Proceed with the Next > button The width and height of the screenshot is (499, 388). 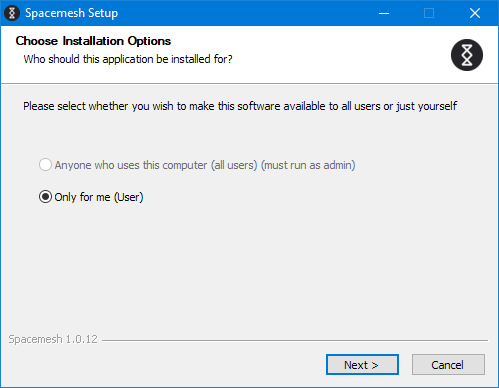(x=362, y=365)
